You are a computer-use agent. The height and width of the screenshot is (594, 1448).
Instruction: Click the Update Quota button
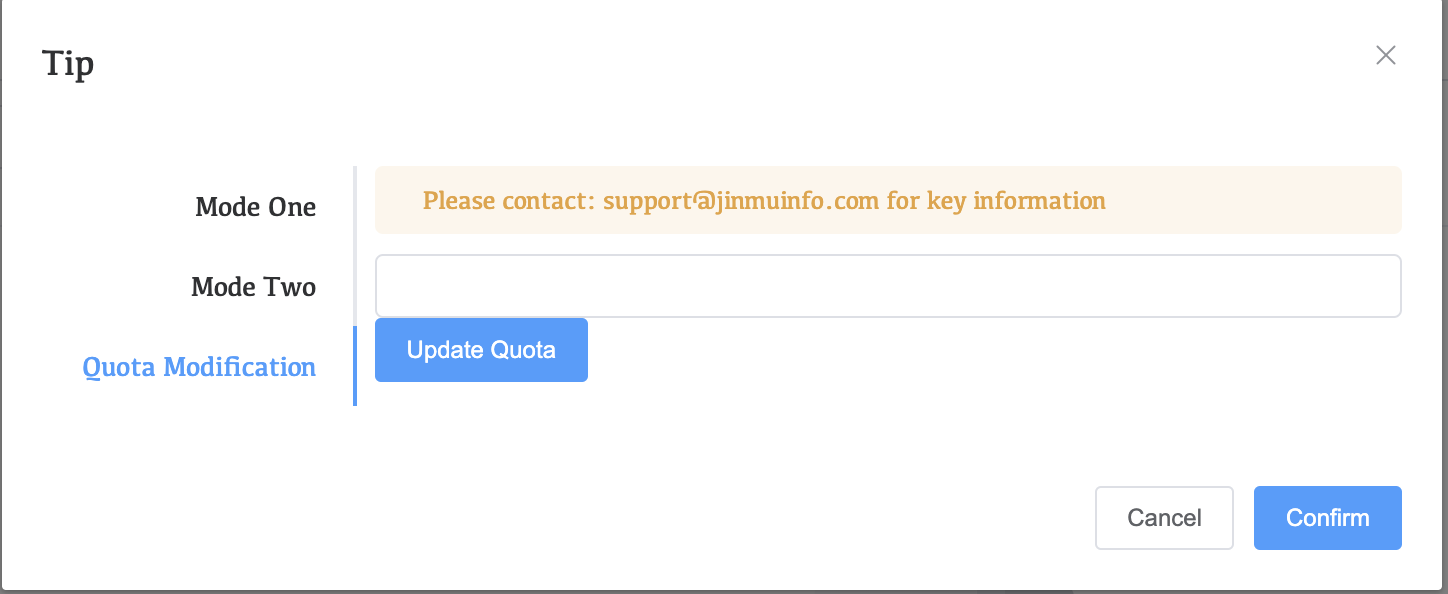pos(481,350)
